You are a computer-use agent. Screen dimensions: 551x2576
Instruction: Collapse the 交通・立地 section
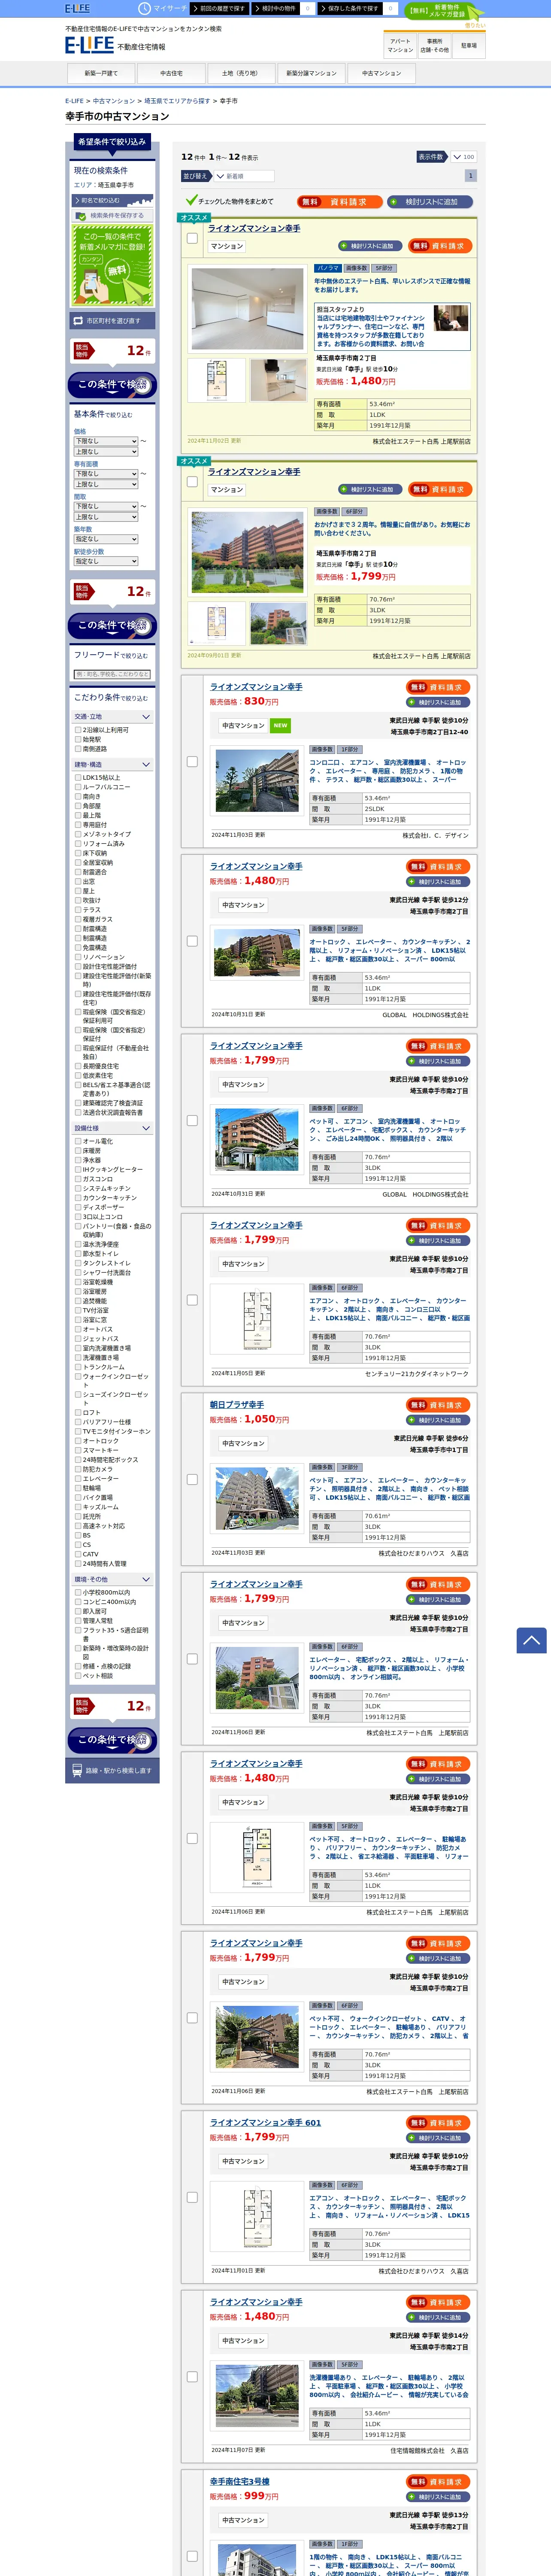click(x=112, y=717)
